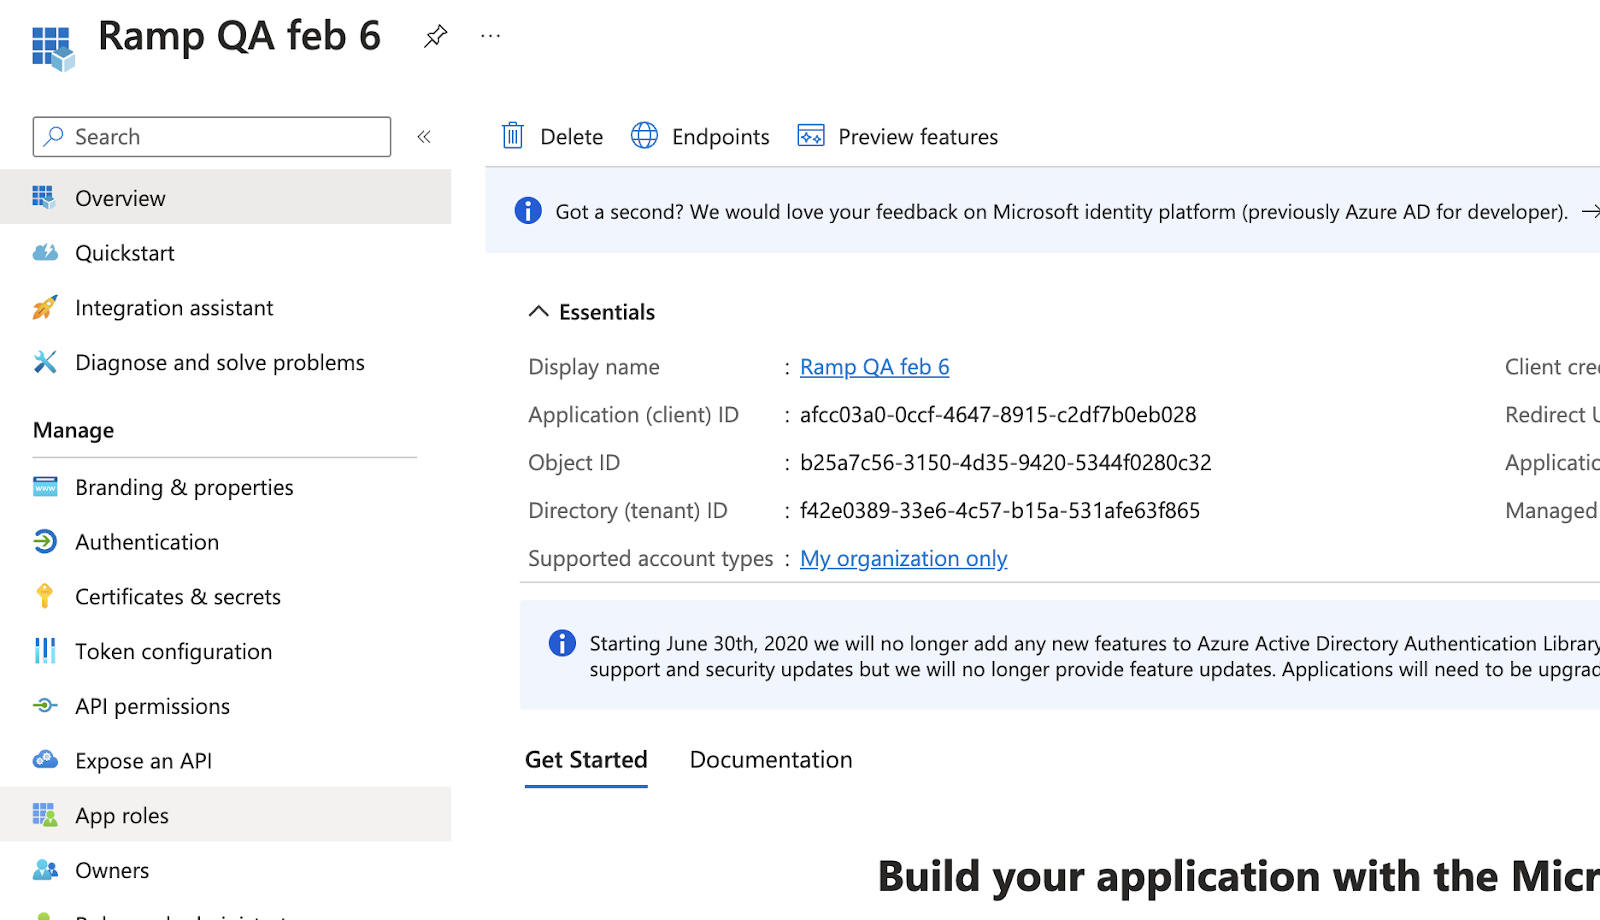Click the Certificates key icon
The width and height of the screenshot is (1600, 920).
click(45, 596)
